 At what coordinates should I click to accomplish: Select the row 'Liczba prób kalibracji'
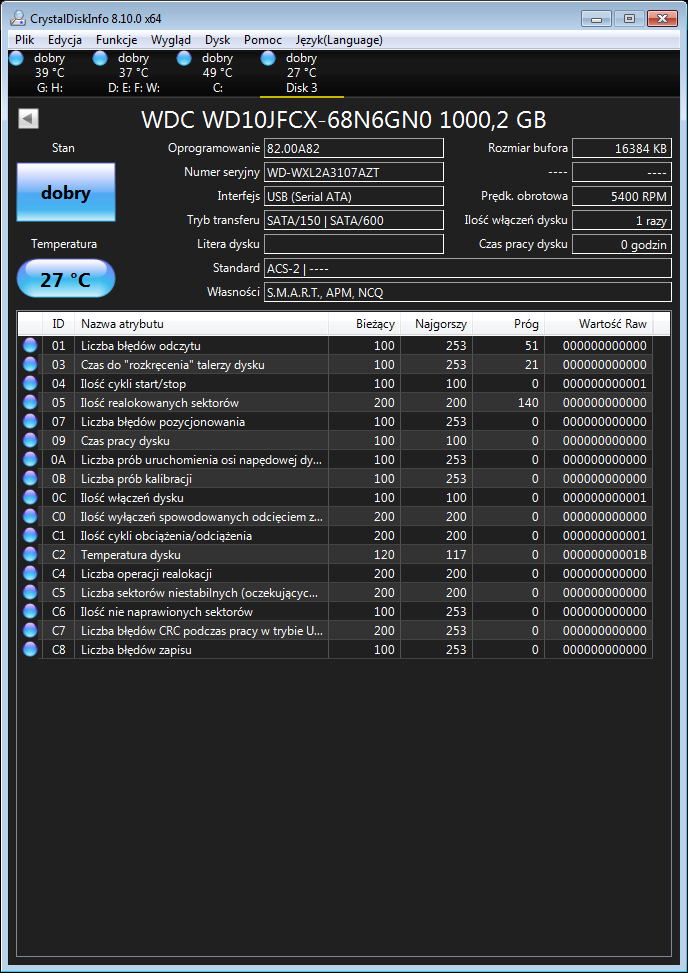335,479
